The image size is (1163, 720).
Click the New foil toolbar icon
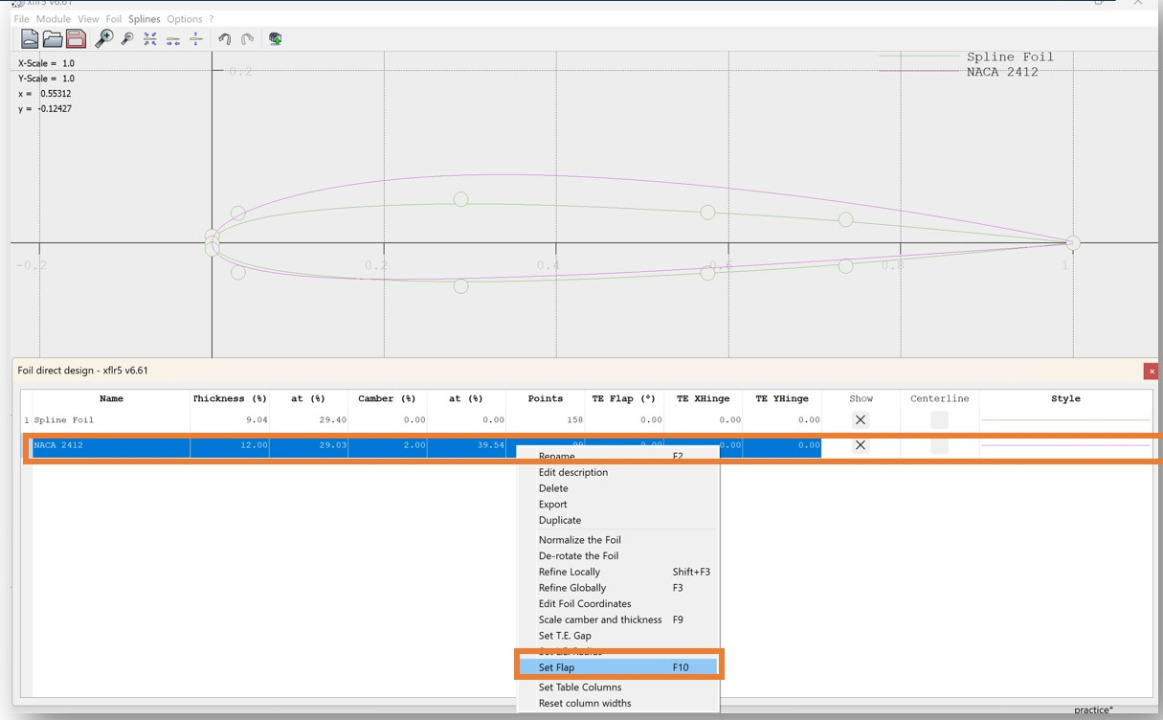(x=30, y=38)
